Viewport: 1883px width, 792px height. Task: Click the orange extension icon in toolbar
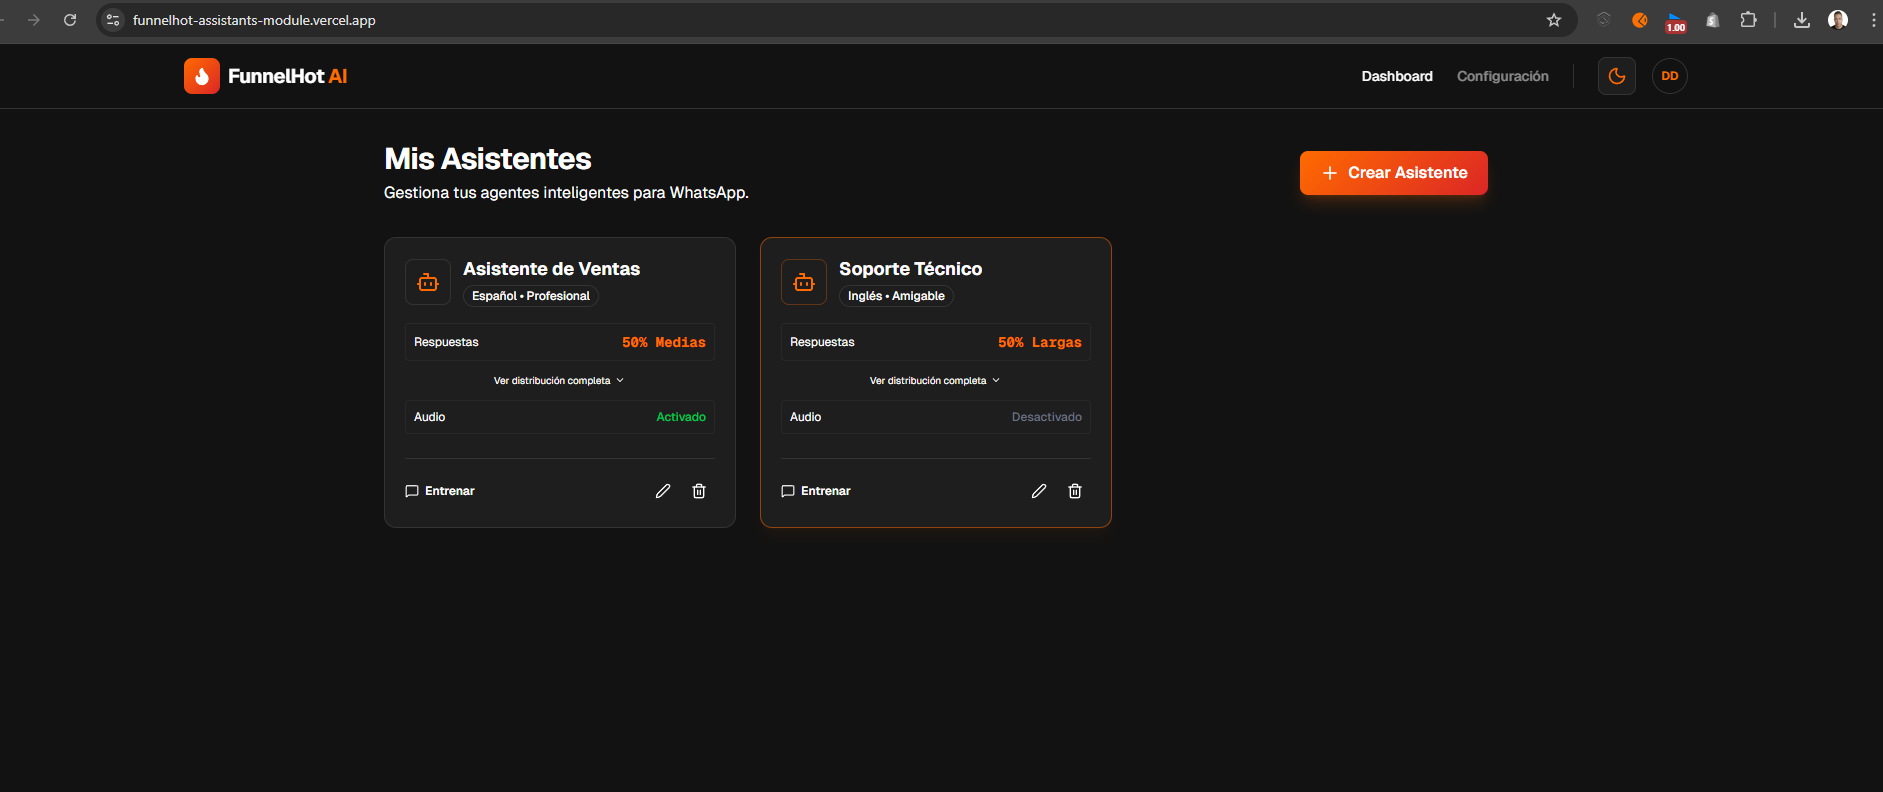point(1640,20)
